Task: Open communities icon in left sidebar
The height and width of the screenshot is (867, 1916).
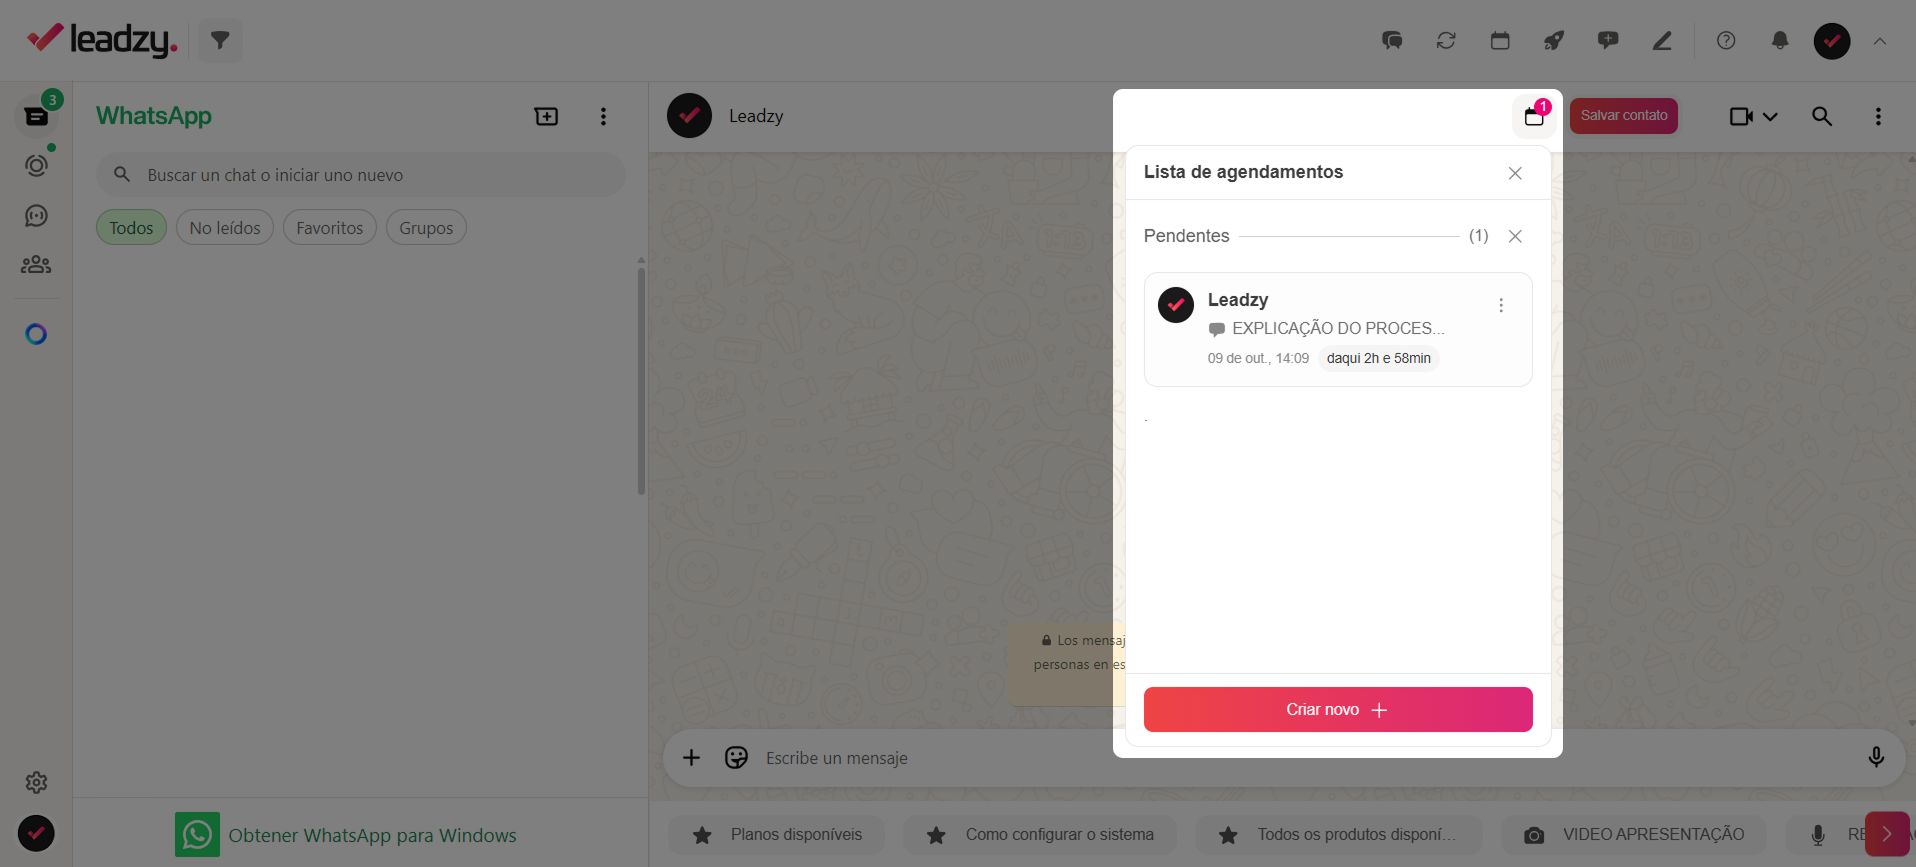Action: [x=36, y=265]
